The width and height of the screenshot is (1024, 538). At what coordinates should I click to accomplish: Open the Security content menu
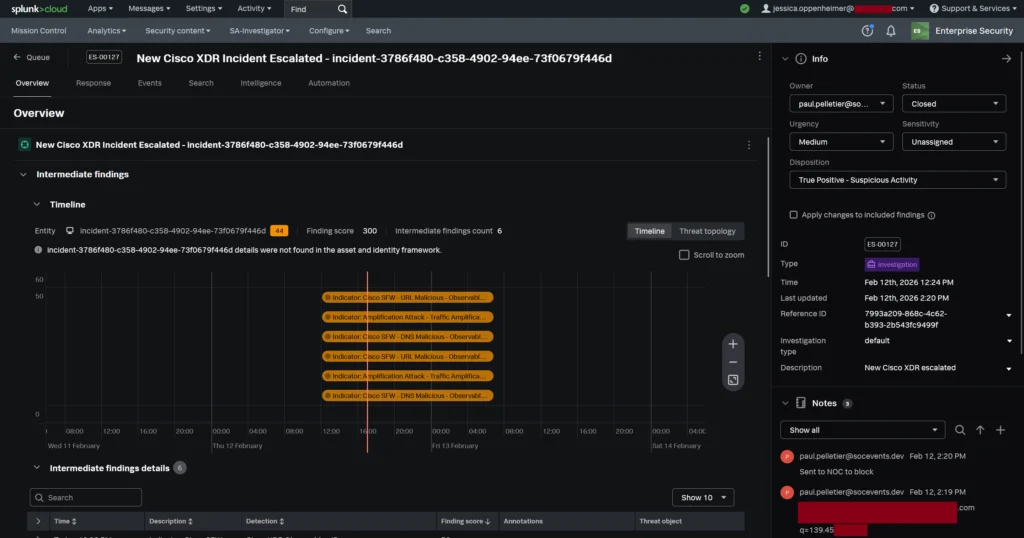point(178,31)
